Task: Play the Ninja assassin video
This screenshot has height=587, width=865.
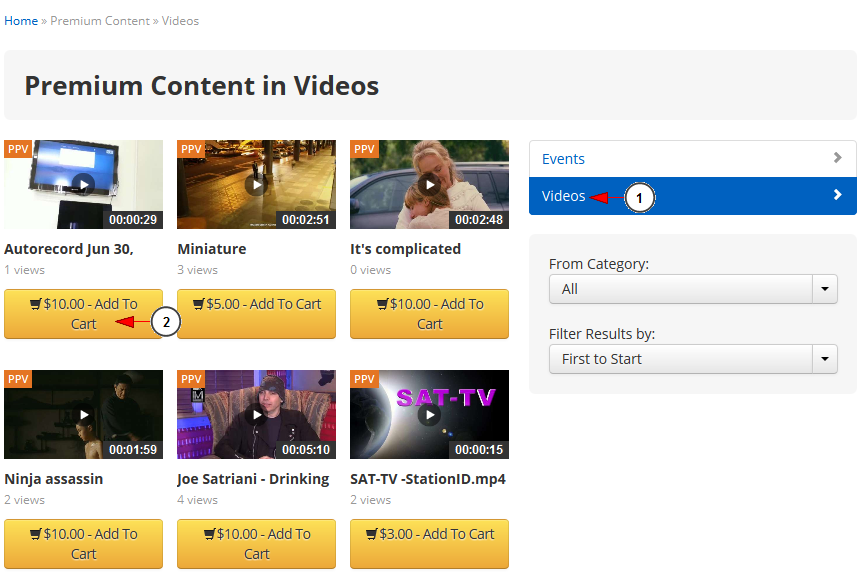Action: [83, 414]
